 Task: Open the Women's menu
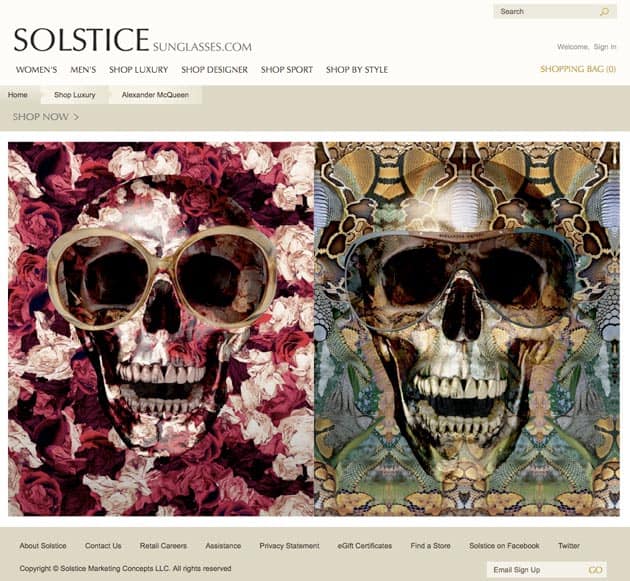pos(37,70)
